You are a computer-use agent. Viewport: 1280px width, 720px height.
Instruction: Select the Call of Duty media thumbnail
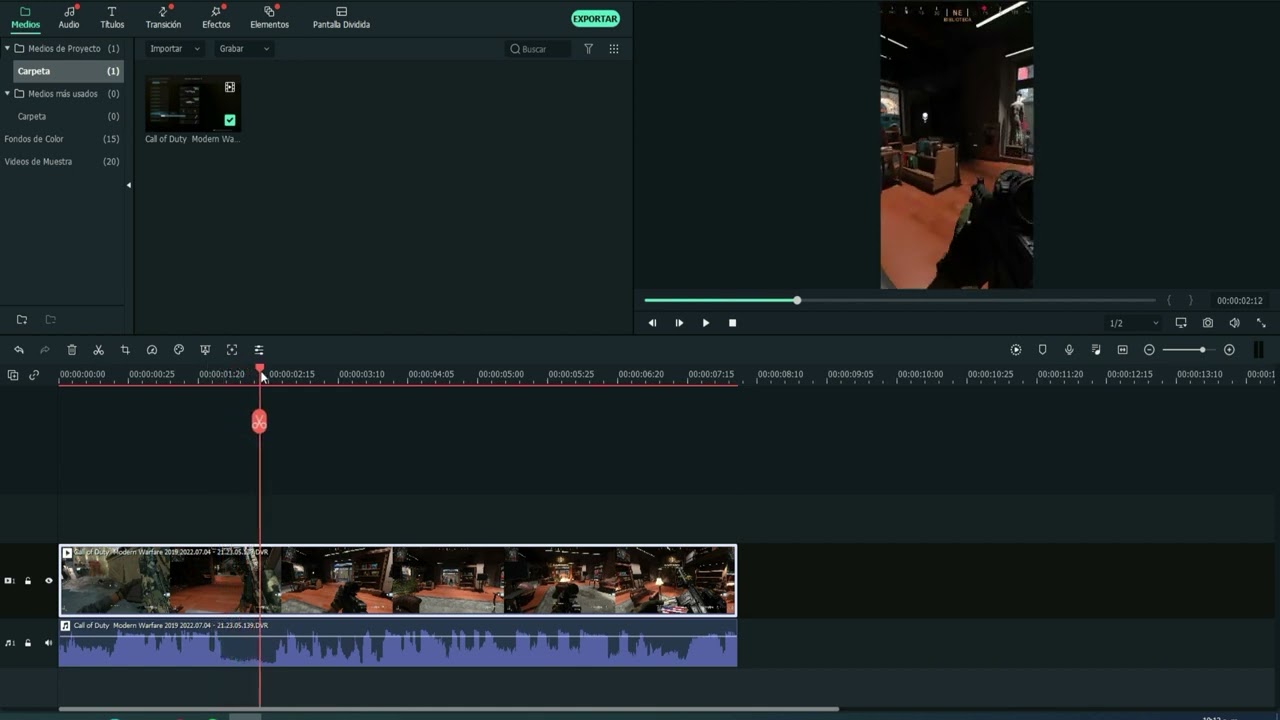(193, 103)
